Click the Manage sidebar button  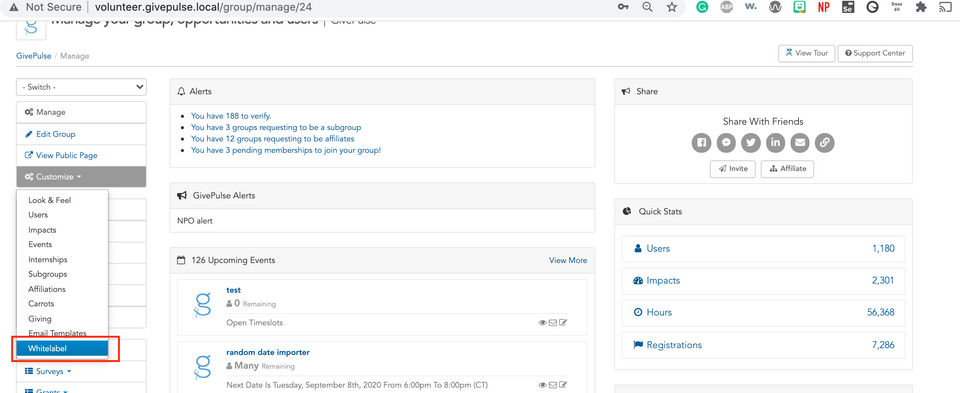coord(81,112)
